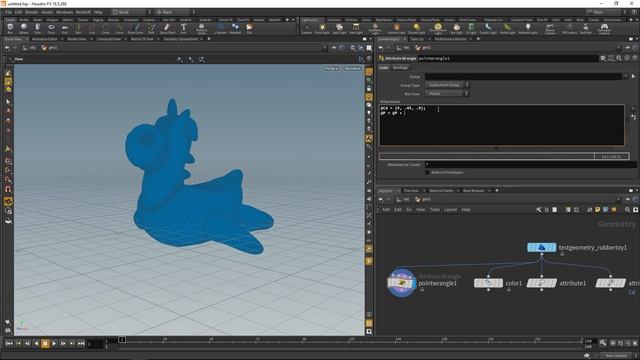640x360 pixels.
Task: Jump to last frame on timeline
Action: pos(81,344)
